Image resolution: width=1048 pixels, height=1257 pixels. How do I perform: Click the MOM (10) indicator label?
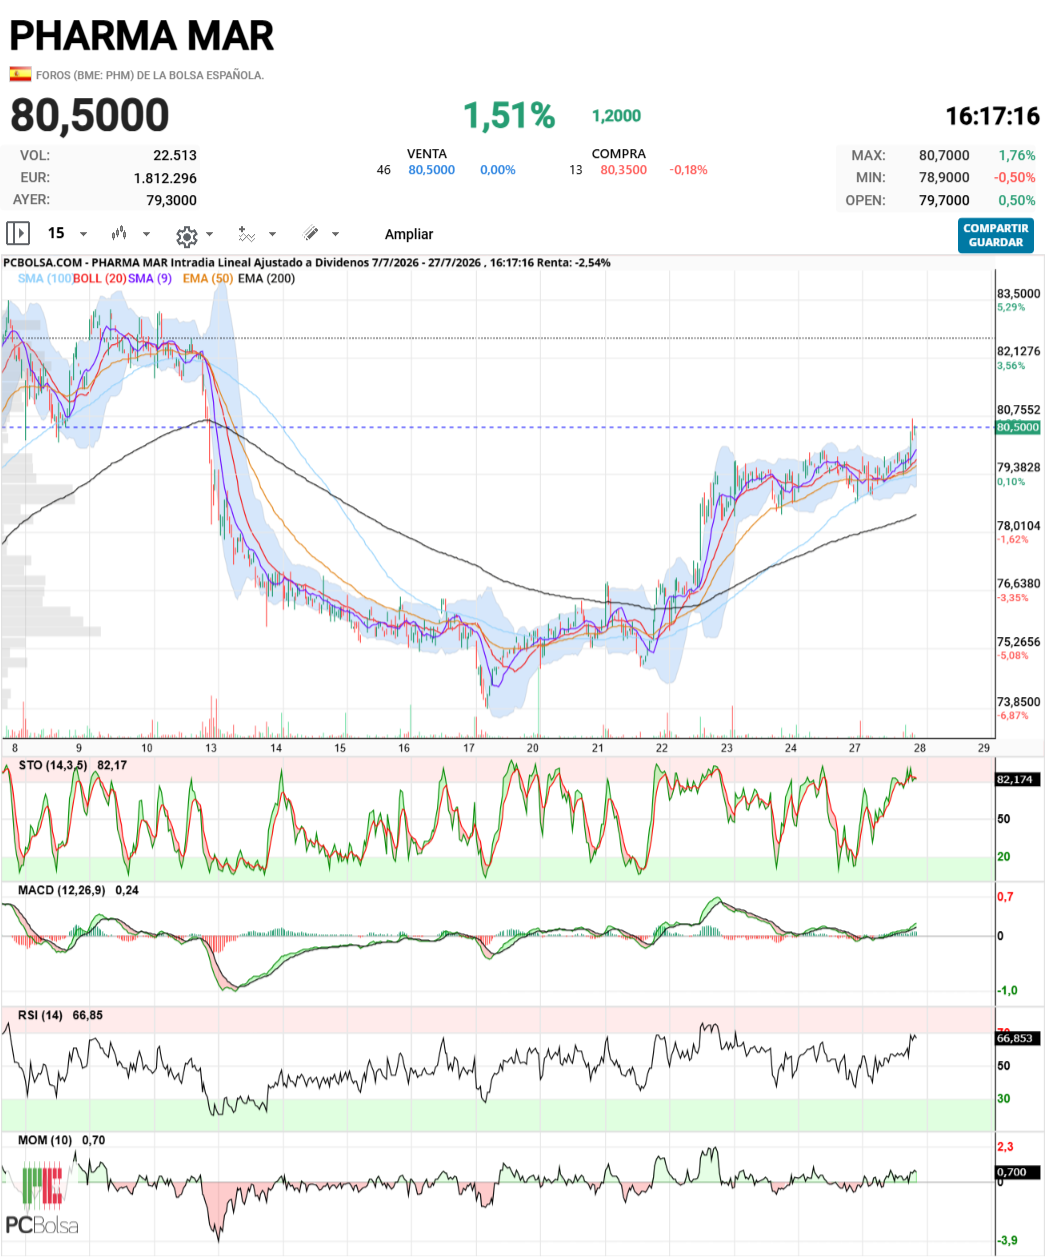[45, 1140]
